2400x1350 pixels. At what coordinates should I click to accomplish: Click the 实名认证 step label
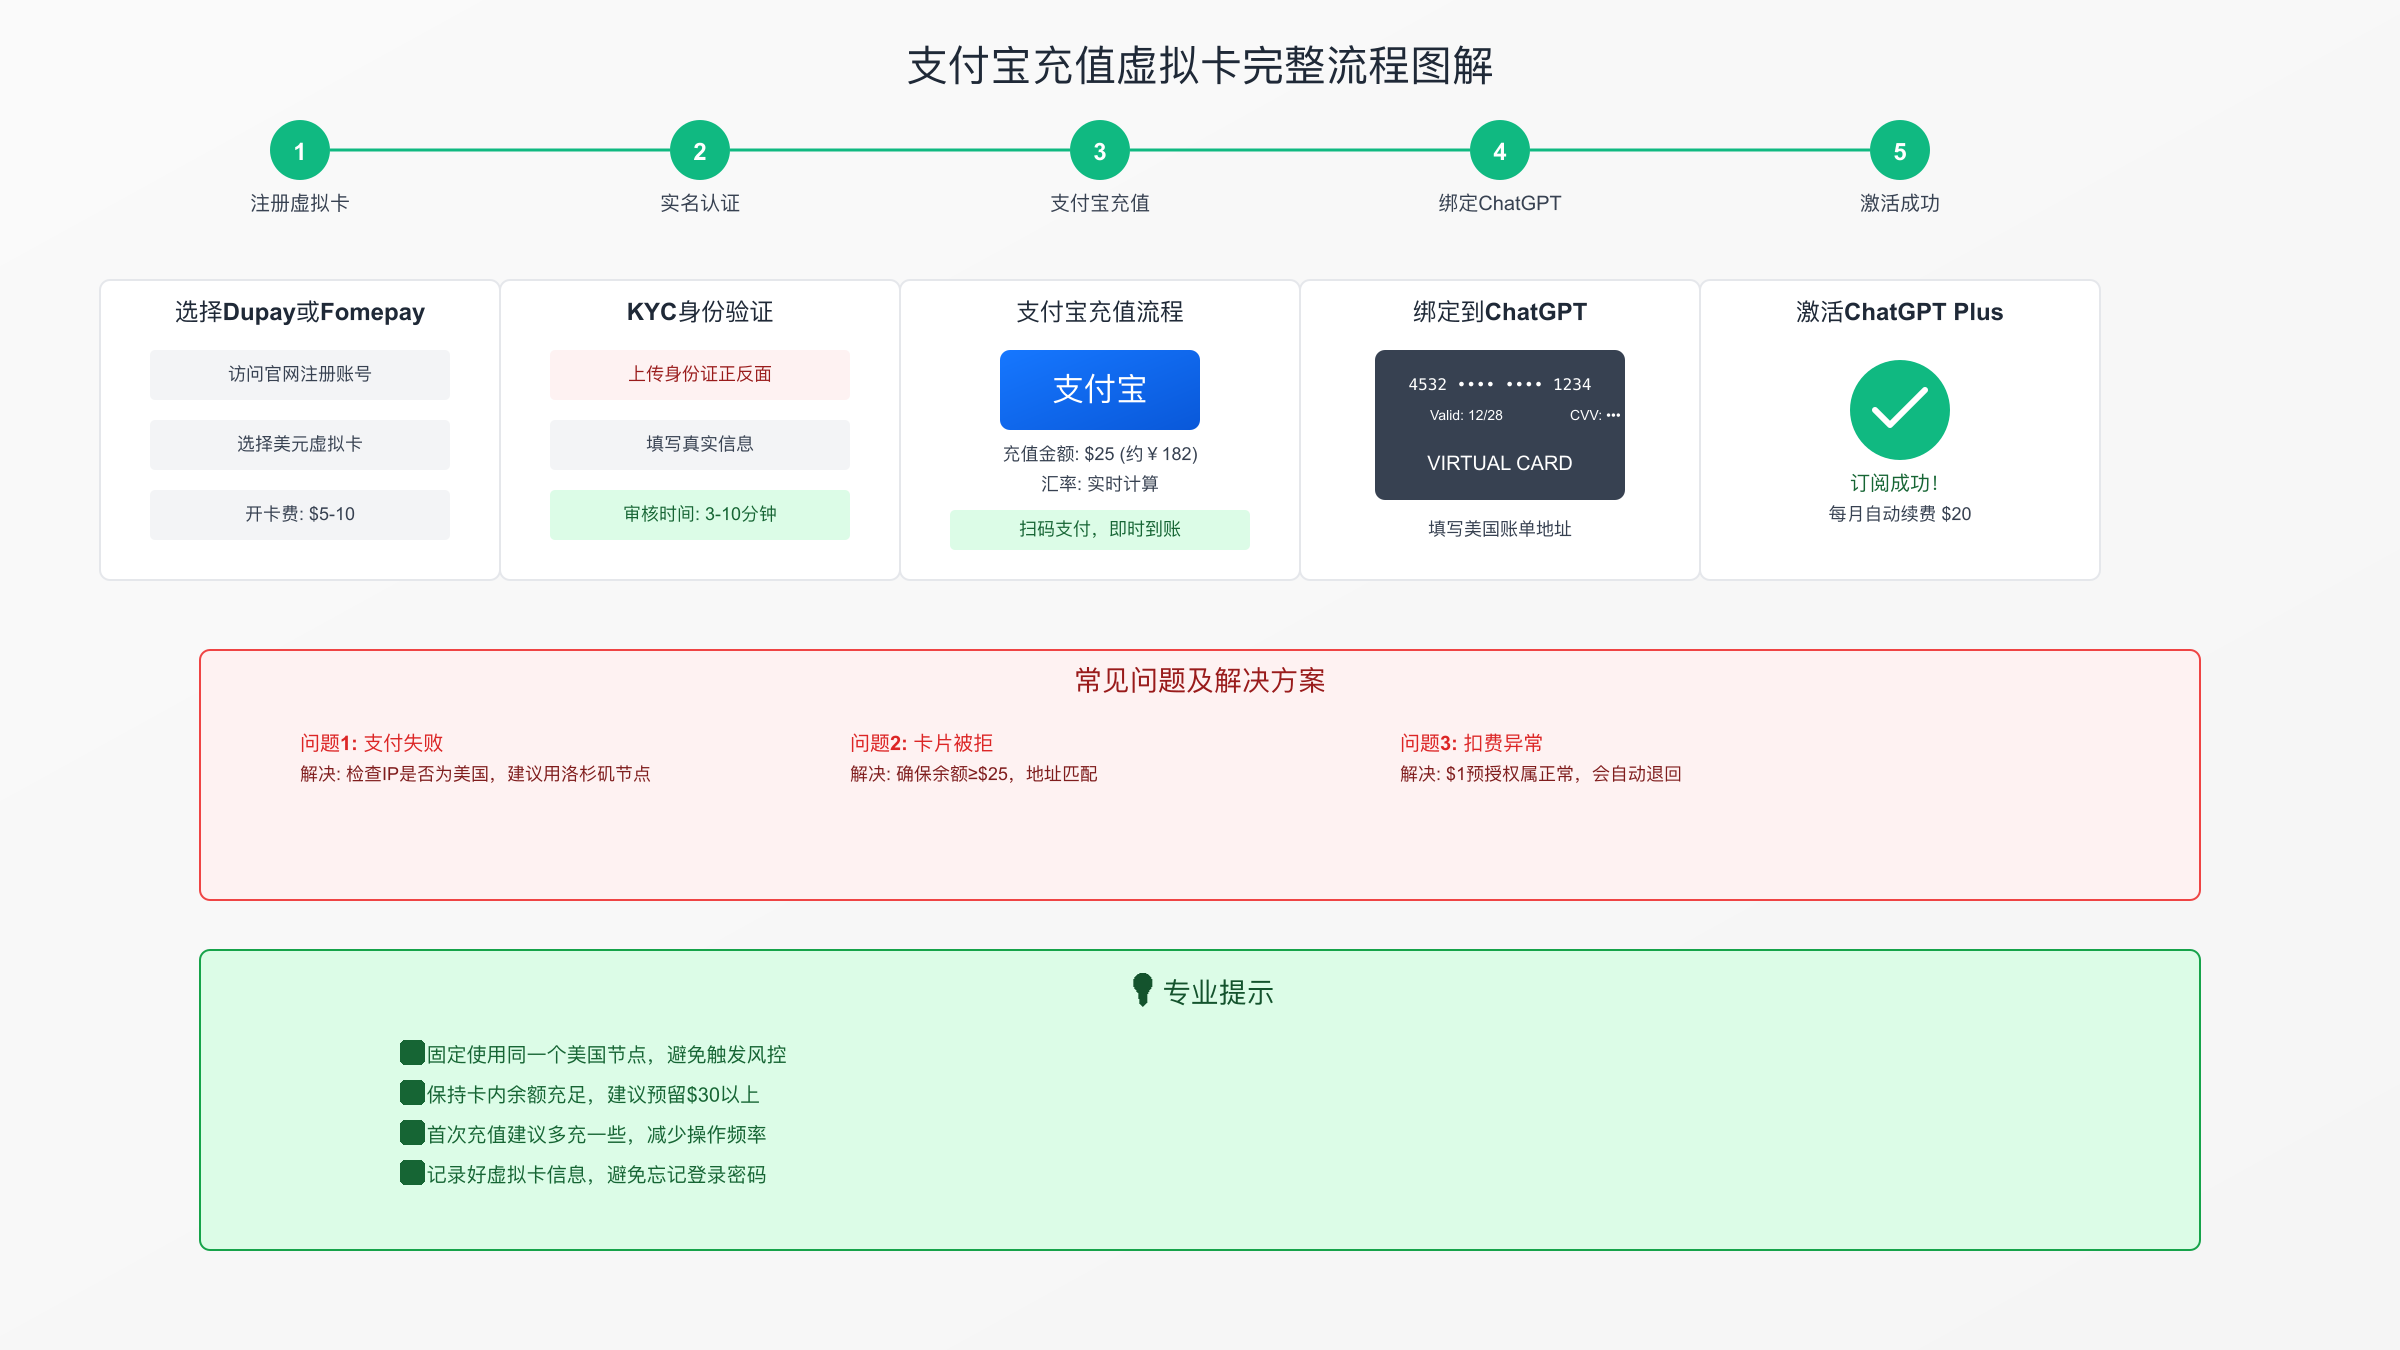(700, 204)
